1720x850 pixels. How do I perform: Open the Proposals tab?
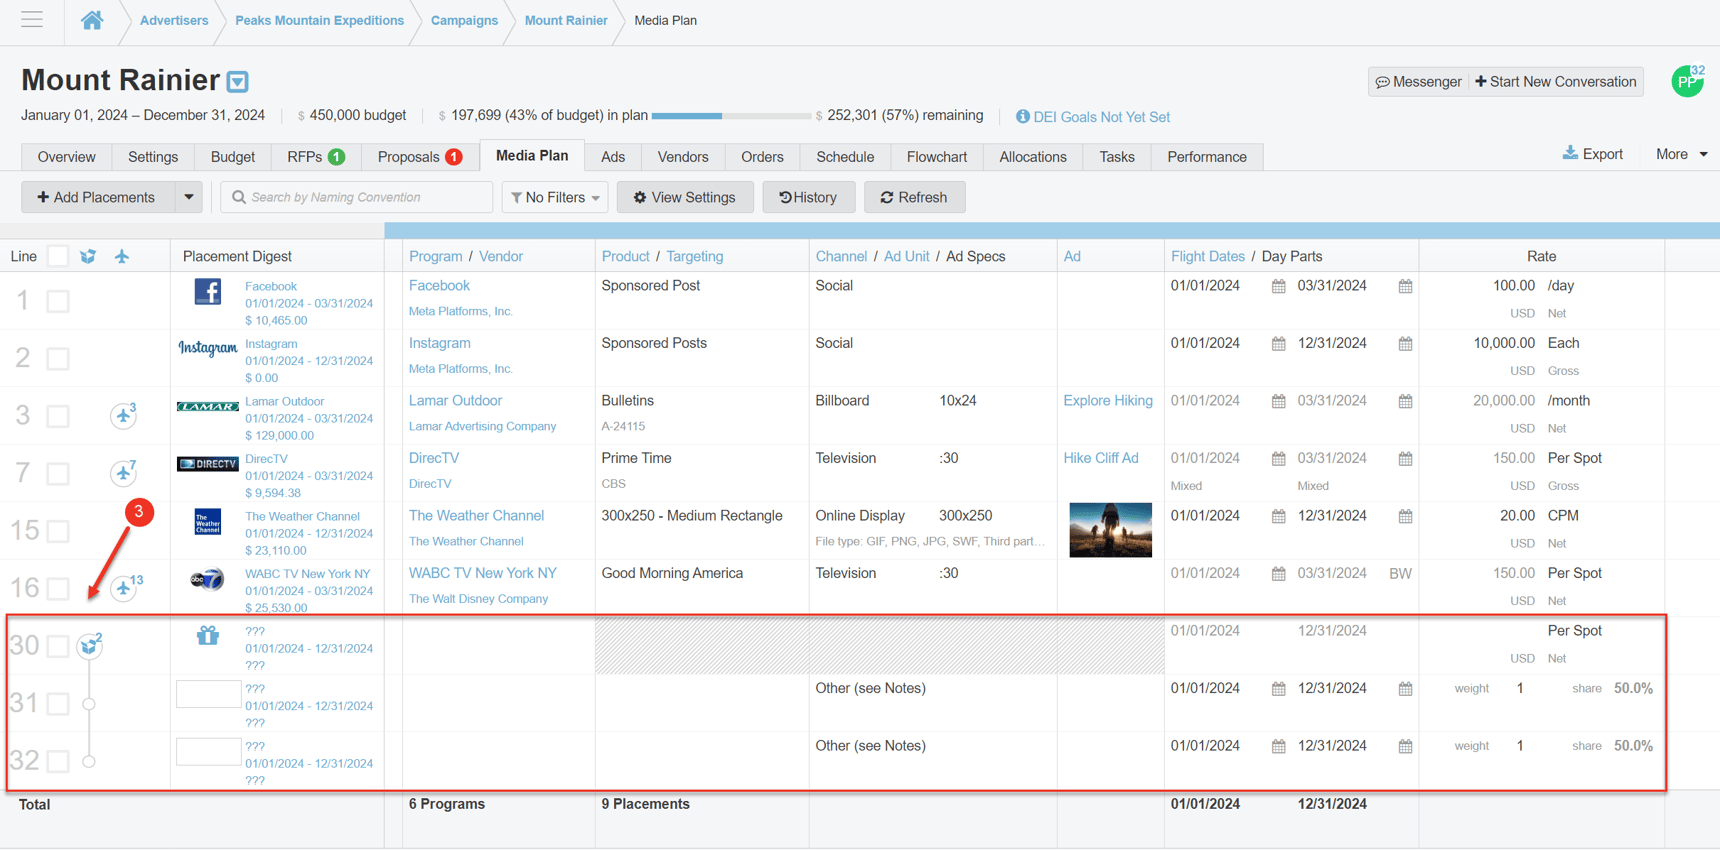click(419, 157)
